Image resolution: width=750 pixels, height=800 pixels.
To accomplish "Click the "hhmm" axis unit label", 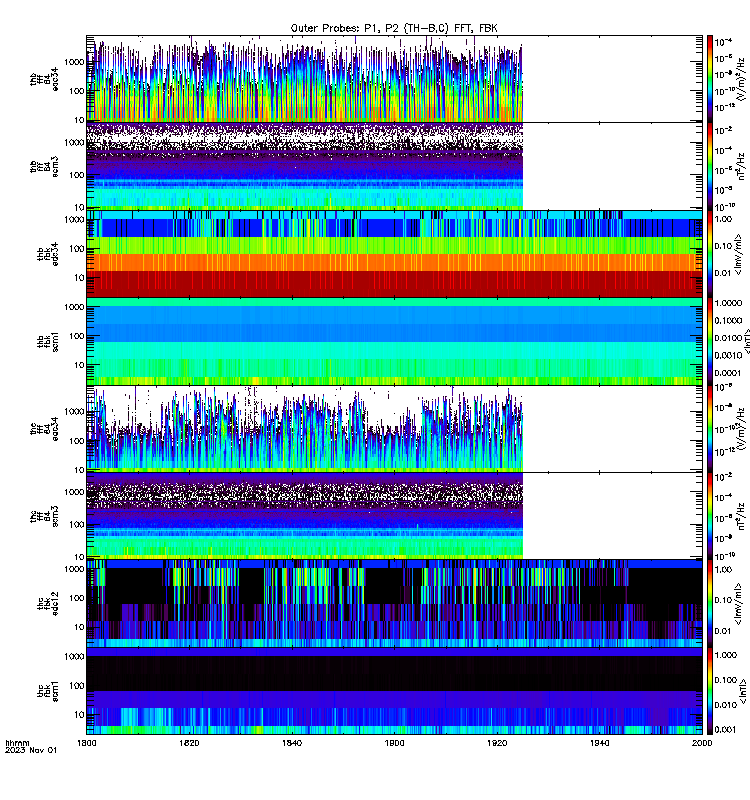I will (17, 743).
